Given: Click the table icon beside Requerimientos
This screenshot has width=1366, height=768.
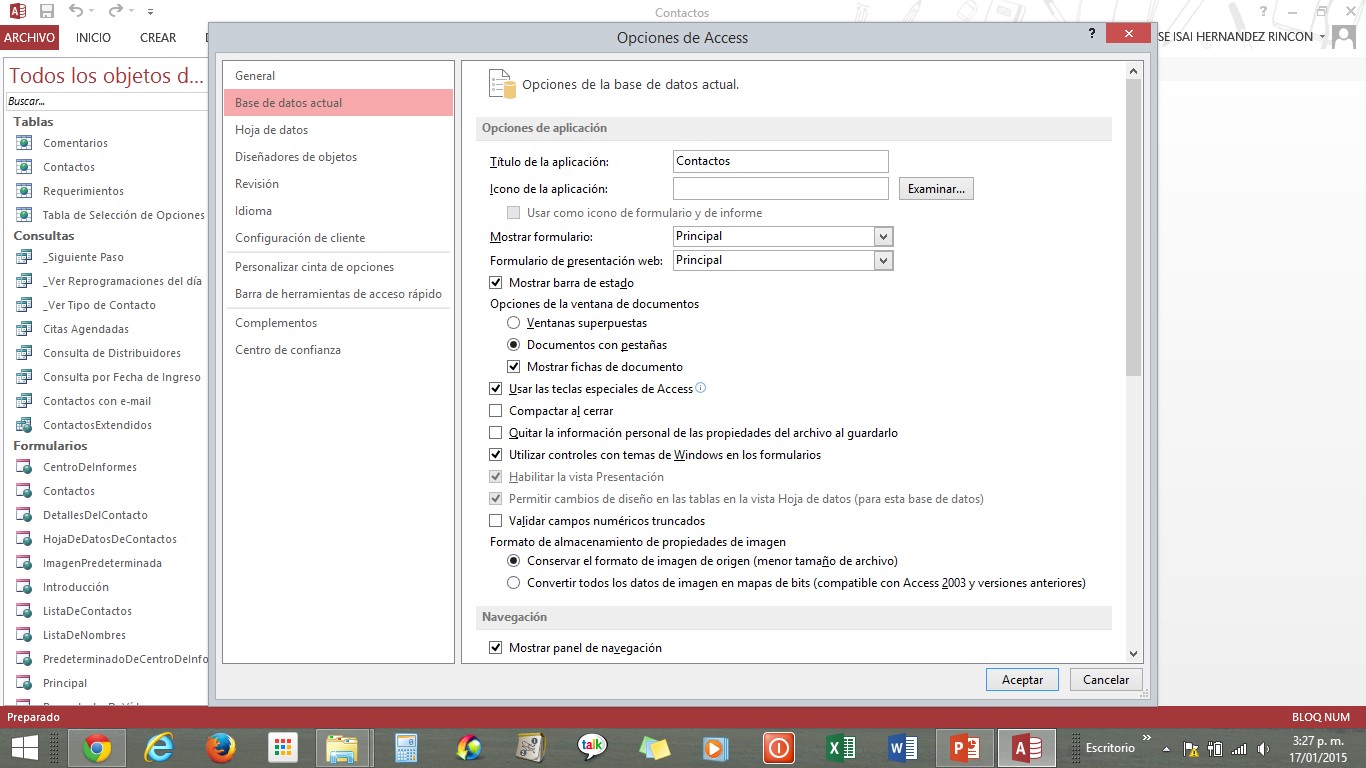Looking at the screenshot, I should (24, 191).
